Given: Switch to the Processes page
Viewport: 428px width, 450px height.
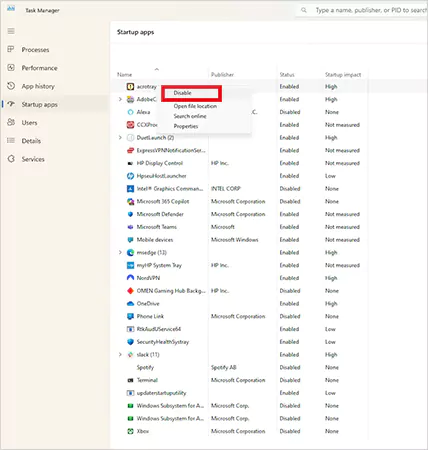Looking at the screenshot, I should [x=35, y=50].
